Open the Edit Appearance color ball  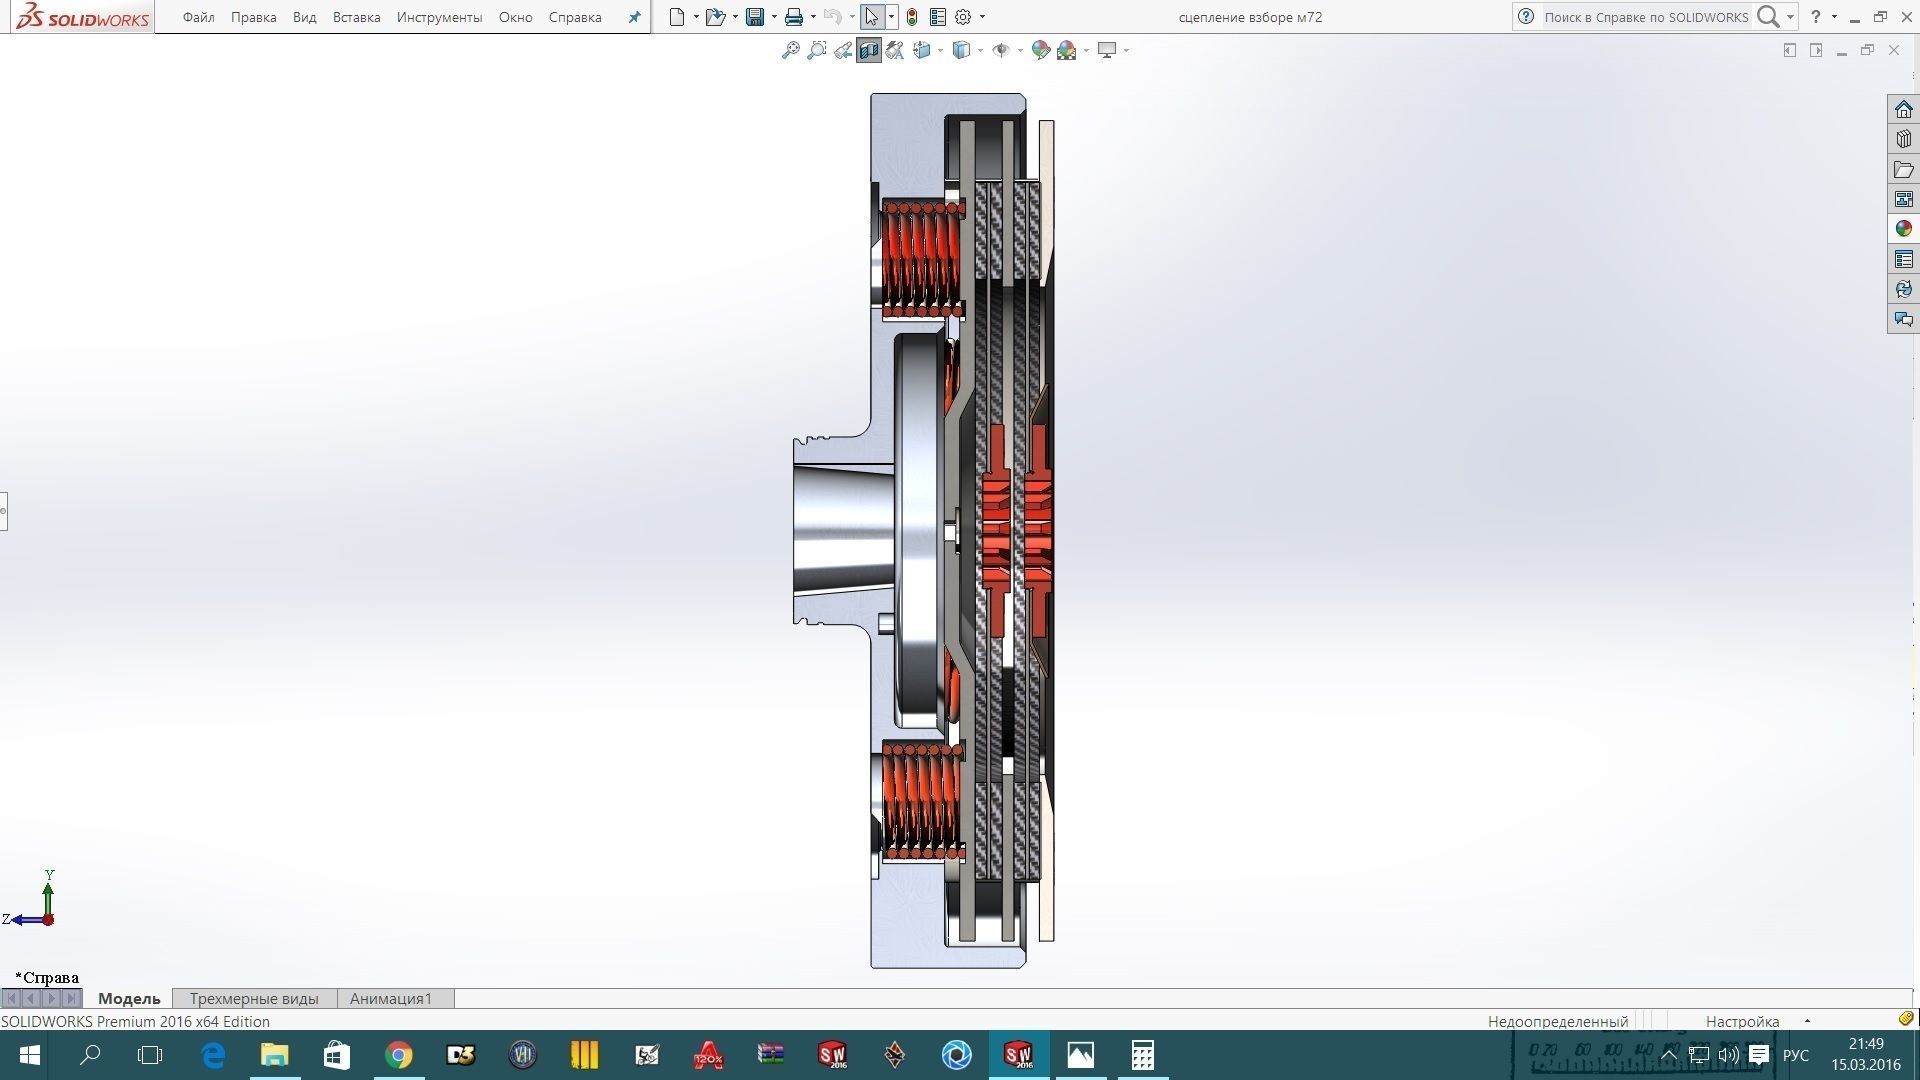pyautogui.click(x=1040, y=50)
